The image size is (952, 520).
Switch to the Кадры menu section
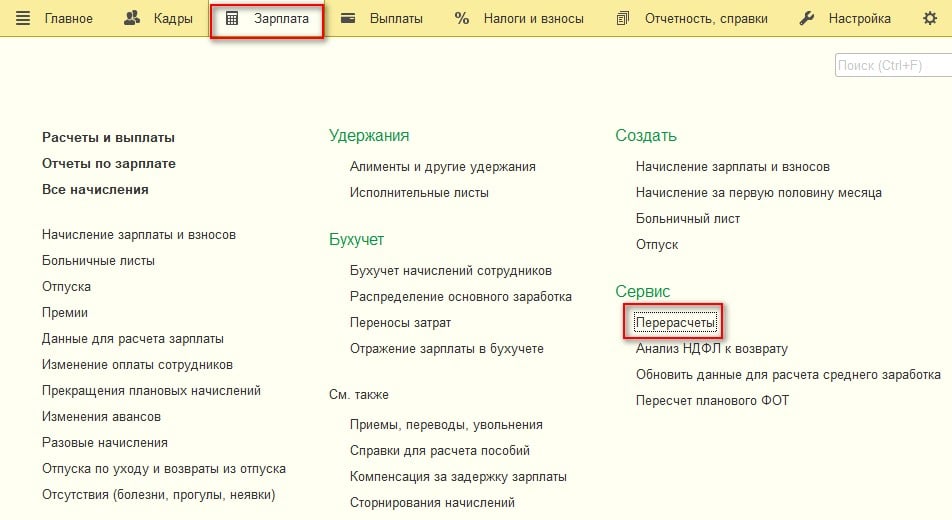(x=172, y=18)
